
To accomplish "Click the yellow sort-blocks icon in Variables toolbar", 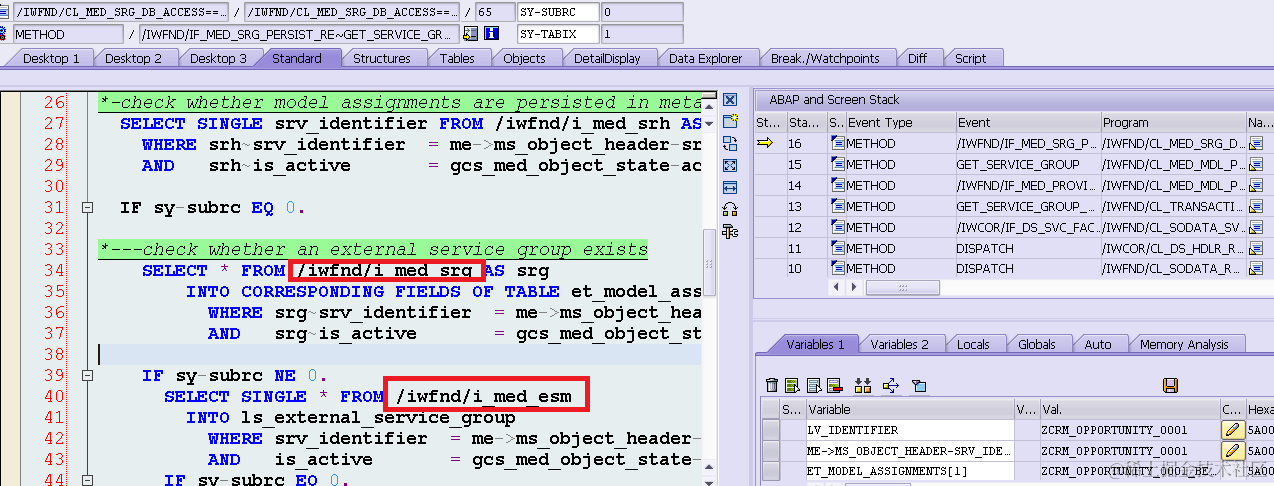I will point(863,385).
